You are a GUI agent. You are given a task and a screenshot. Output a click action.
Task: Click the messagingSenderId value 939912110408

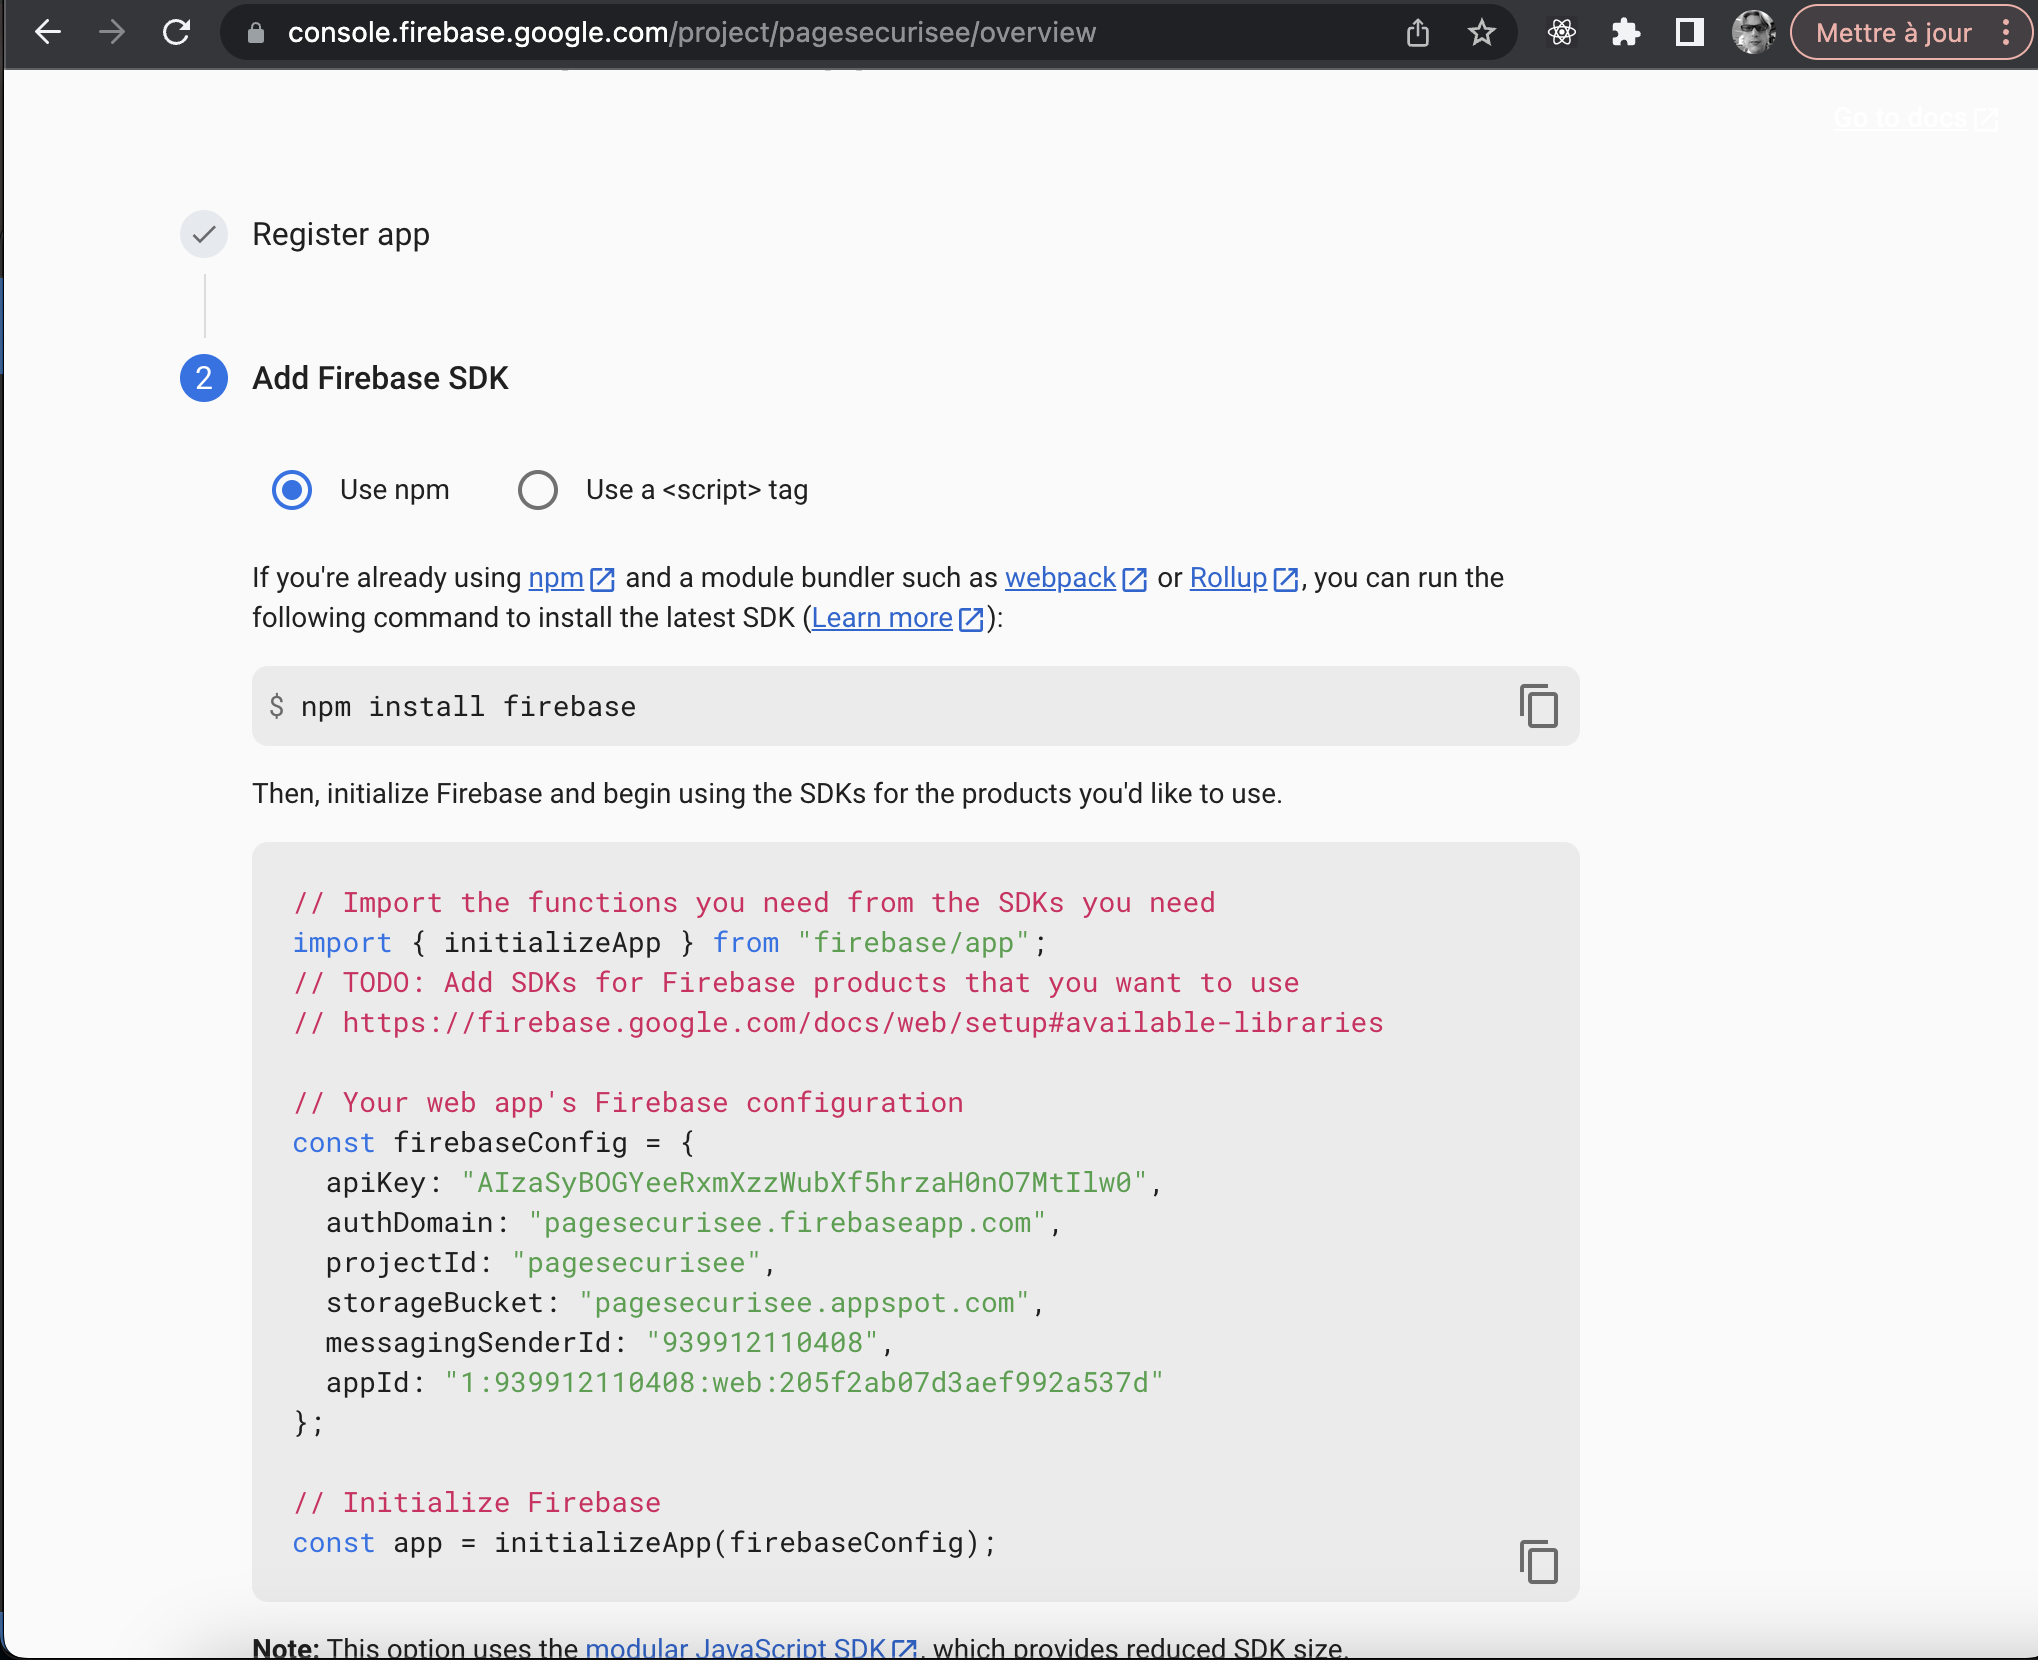click(763, 1343)
